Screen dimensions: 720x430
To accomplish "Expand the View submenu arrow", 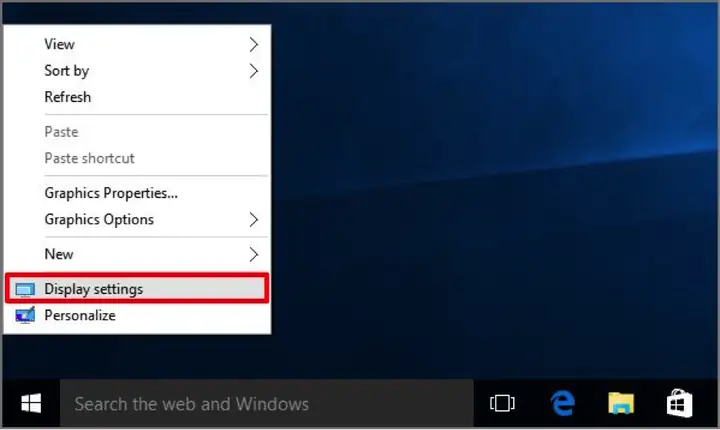I will tap(253, 44).
